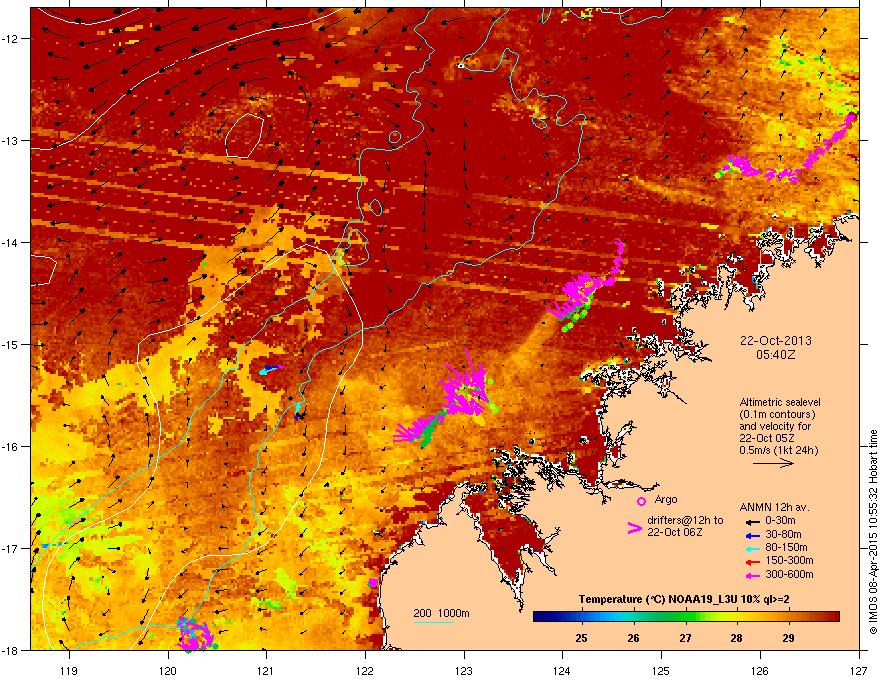Click the Temperature NOAA19_L3U colorbar title
Image resolution: width=880 pixels, height=680 pixels.
pos(684,600)
